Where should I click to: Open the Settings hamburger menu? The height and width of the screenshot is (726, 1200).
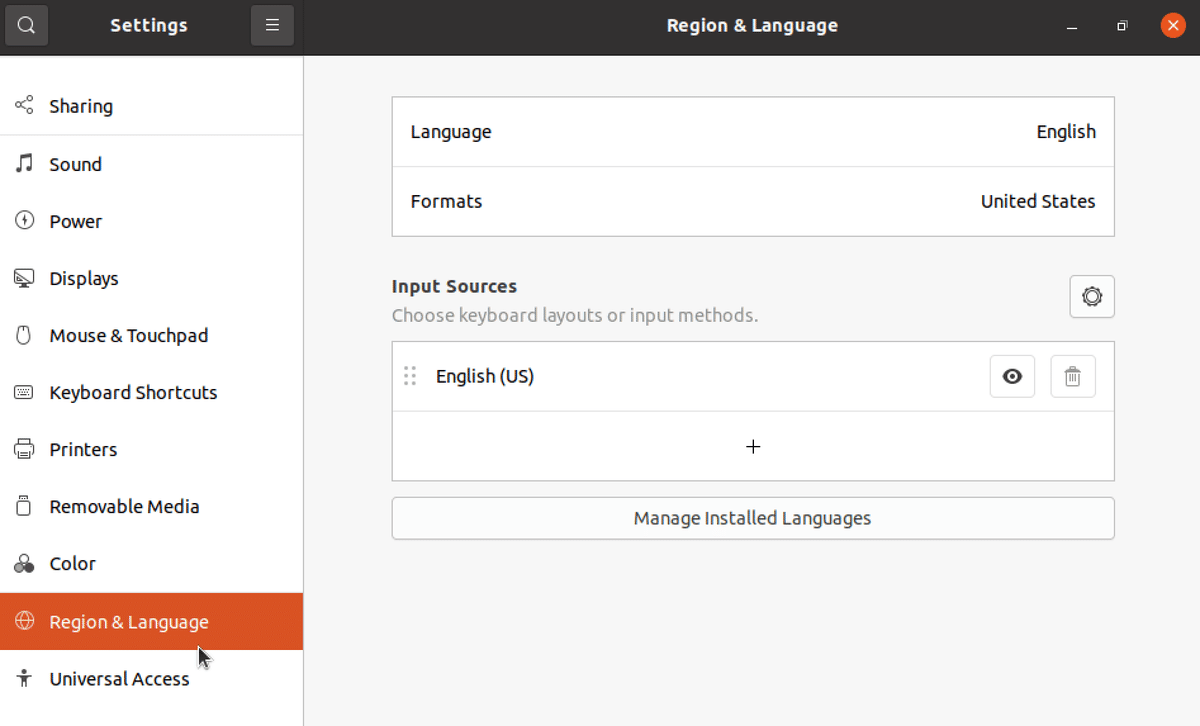(272, 26)
